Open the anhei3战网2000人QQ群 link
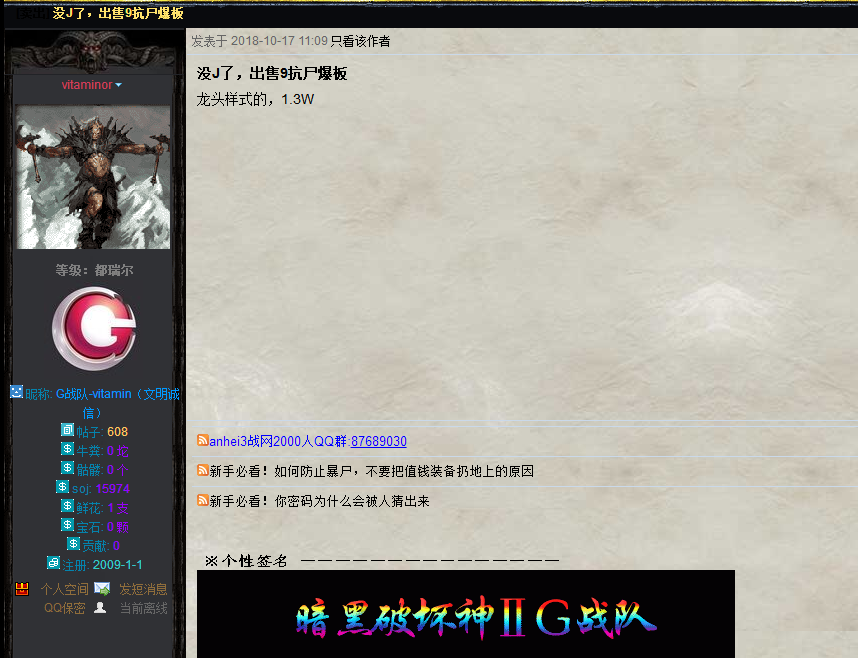 tap(278, 441)
